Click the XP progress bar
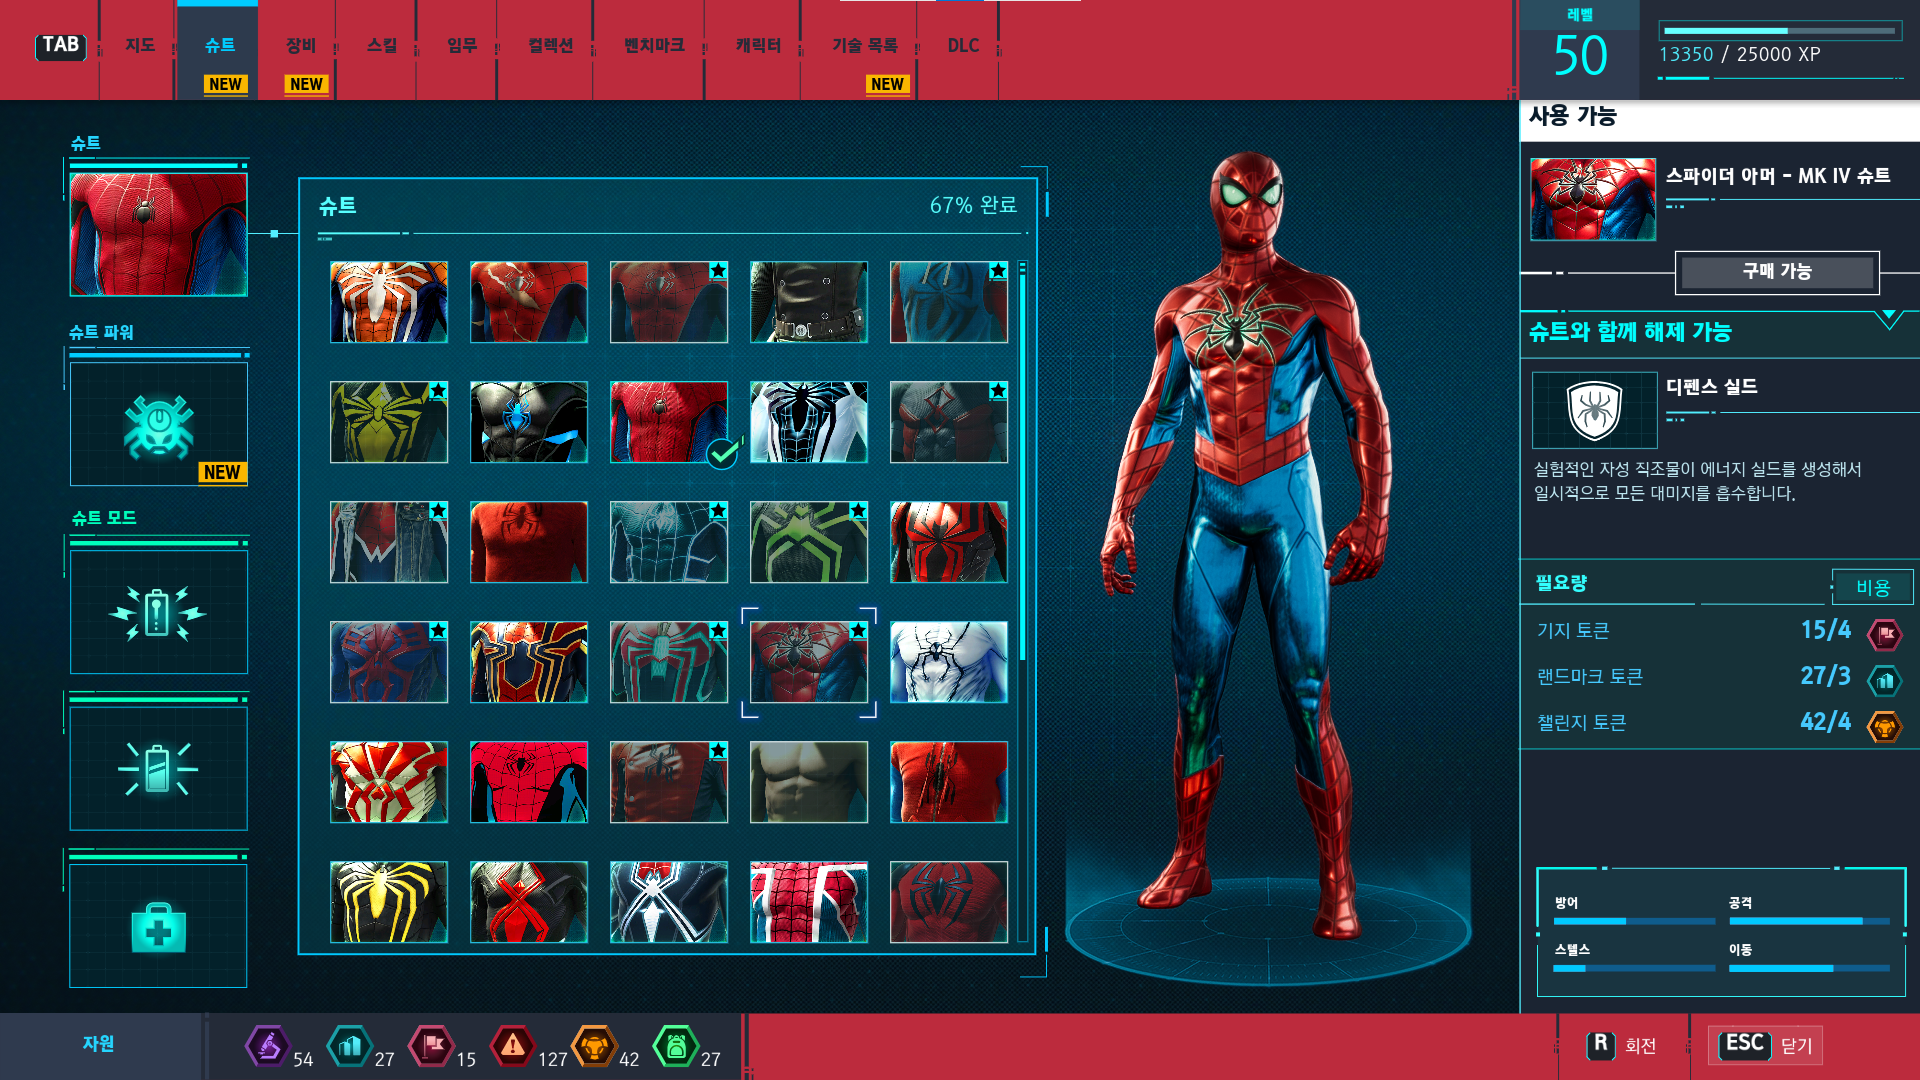Viewport: 1920px width, 1080px height. [x=1780, y=31]
